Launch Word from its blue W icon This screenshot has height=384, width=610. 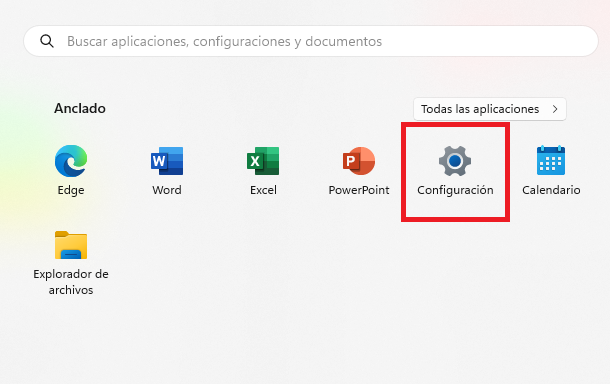coord(167,161)
